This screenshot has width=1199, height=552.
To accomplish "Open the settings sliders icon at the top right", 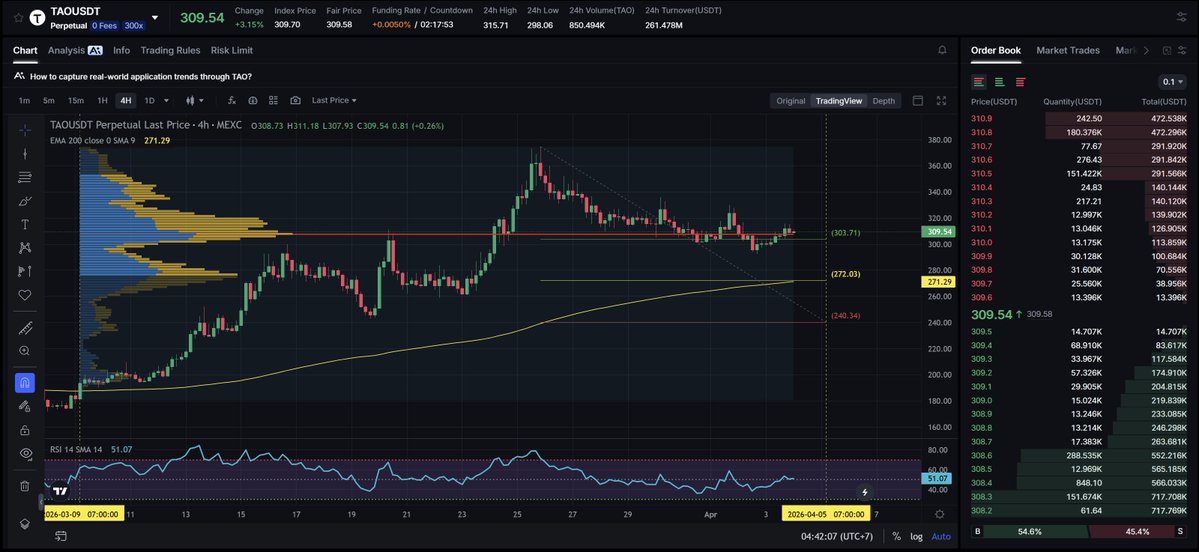I will pos(1181,17).
